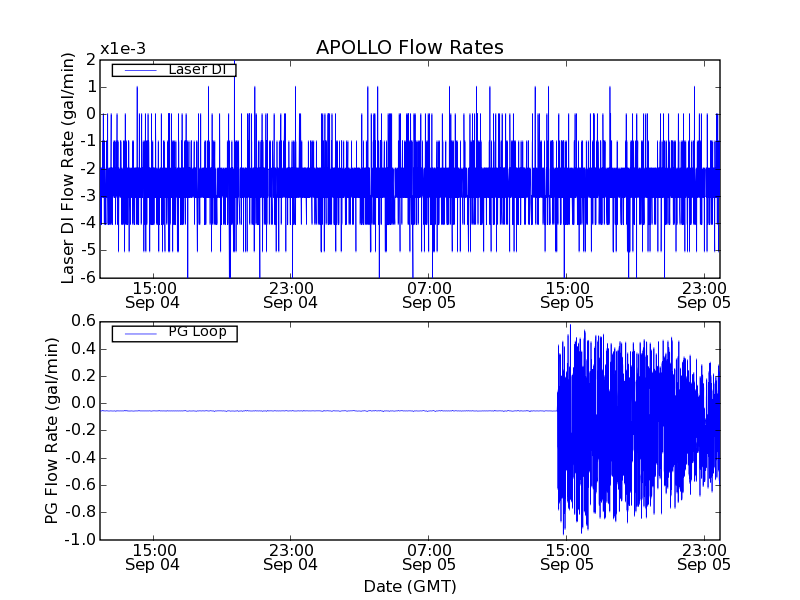
Task: Click "15:00 Sep 05" tick under bottom plot
Action: (x=566, y=557)
